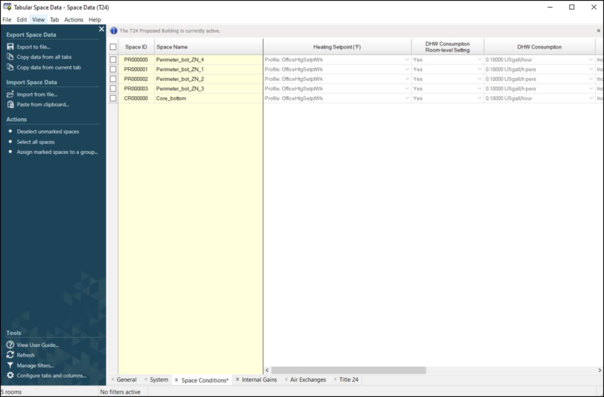Open Heating Setpoint dropdown for Perimeter_bot_ZN_1
Image resolution: width=604 pixels, height=397 pixels.
coord(407,69)
